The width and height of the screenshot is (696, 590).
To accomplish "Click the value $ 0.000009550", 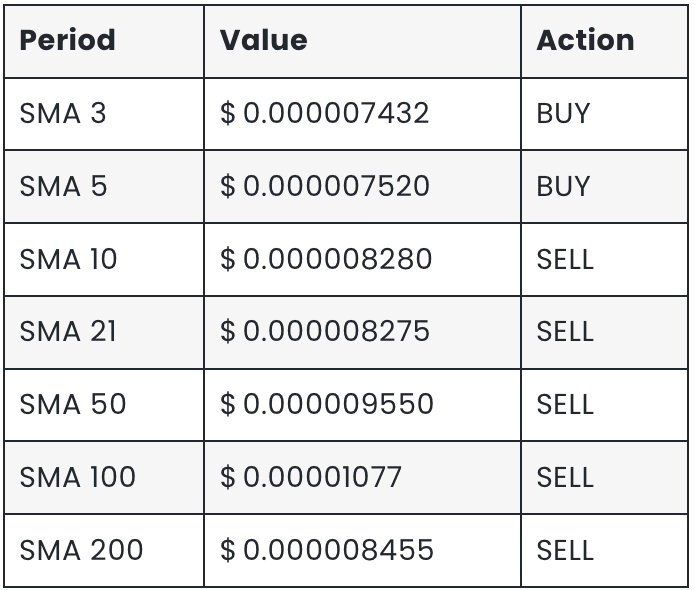I will [x=326, y=404].
